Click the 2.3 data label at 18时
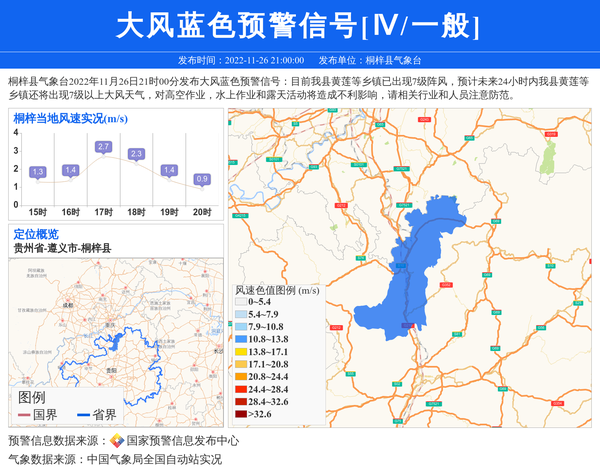Viewport: 600px width, 471px height. pos(136,154)
